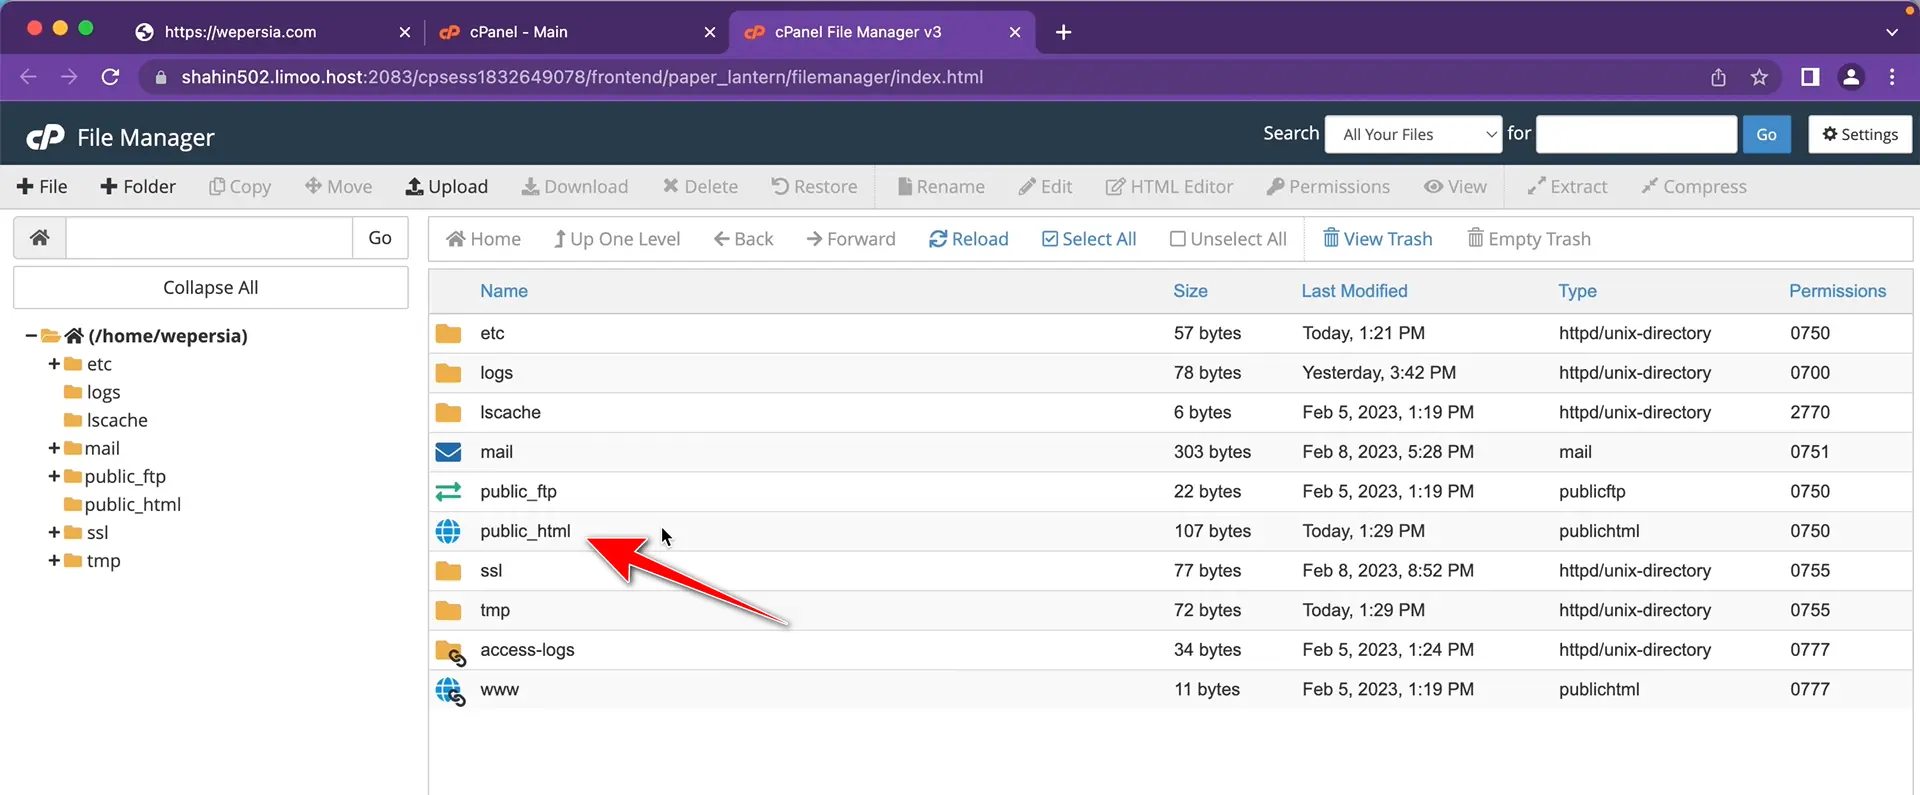Viewport: 1920px width, 795px height.
Task: Click the www linked globe icon
Action: coord(450,692)
